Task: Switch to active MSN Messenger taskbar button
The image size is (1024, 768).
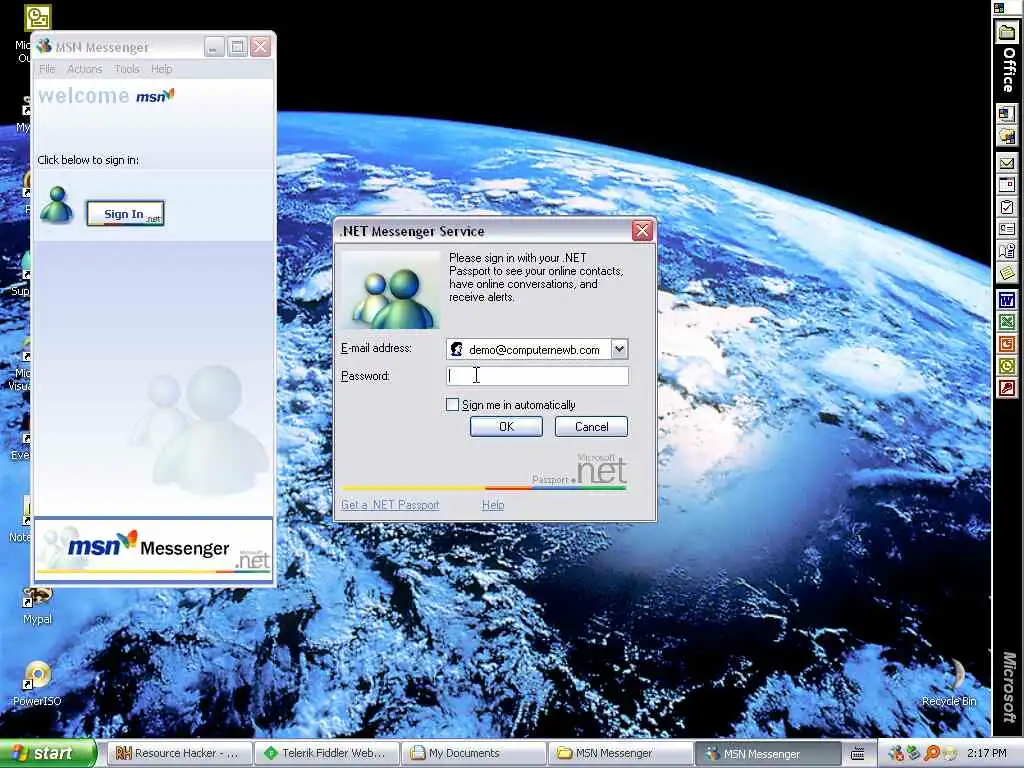Action: point(767,753)
